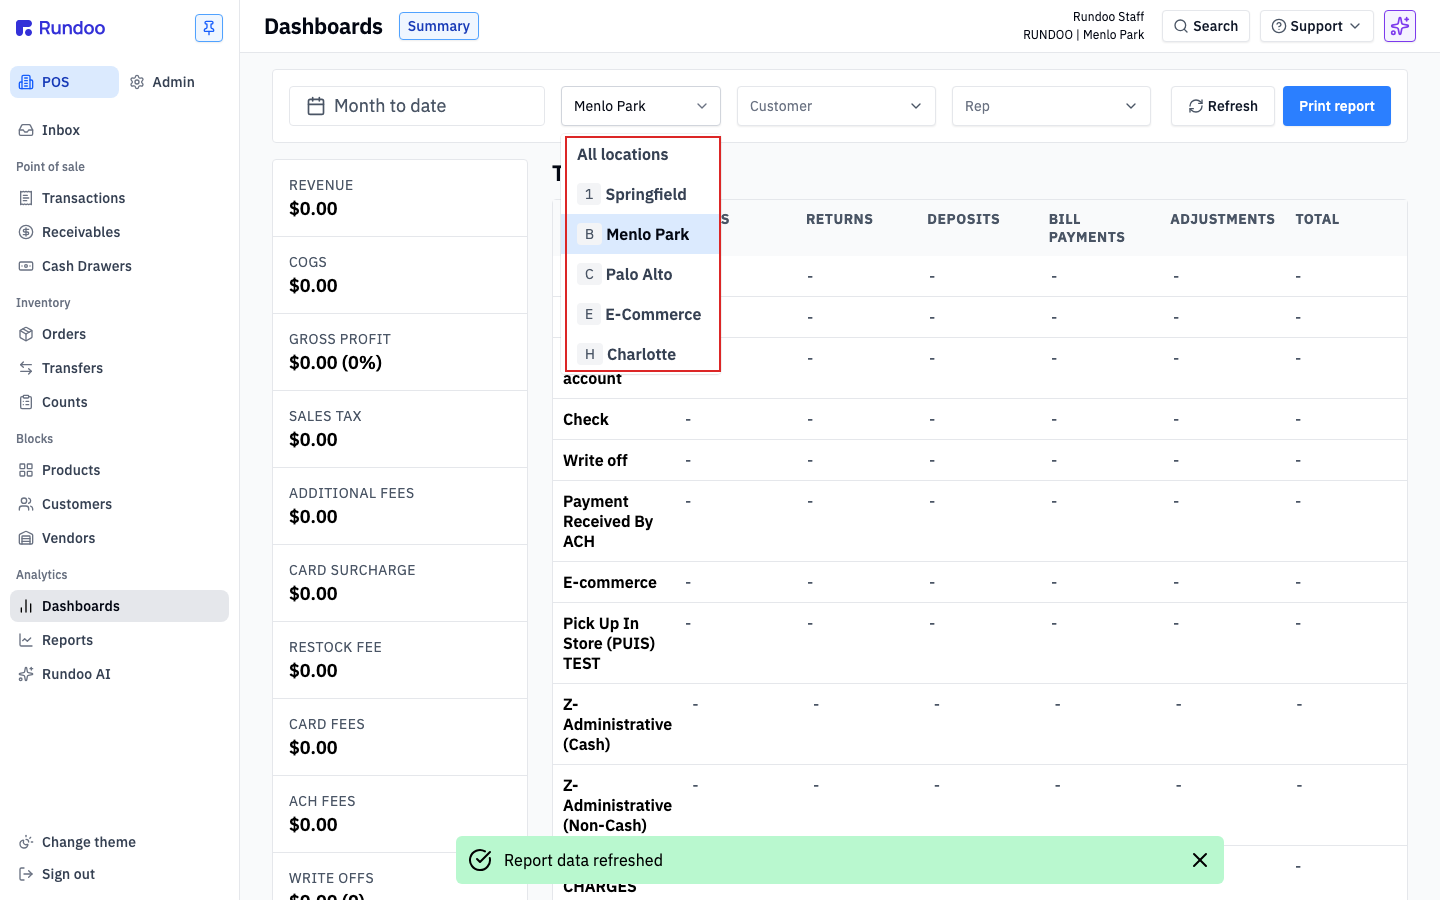Click the RETURNS column header

tap(839, 219)
